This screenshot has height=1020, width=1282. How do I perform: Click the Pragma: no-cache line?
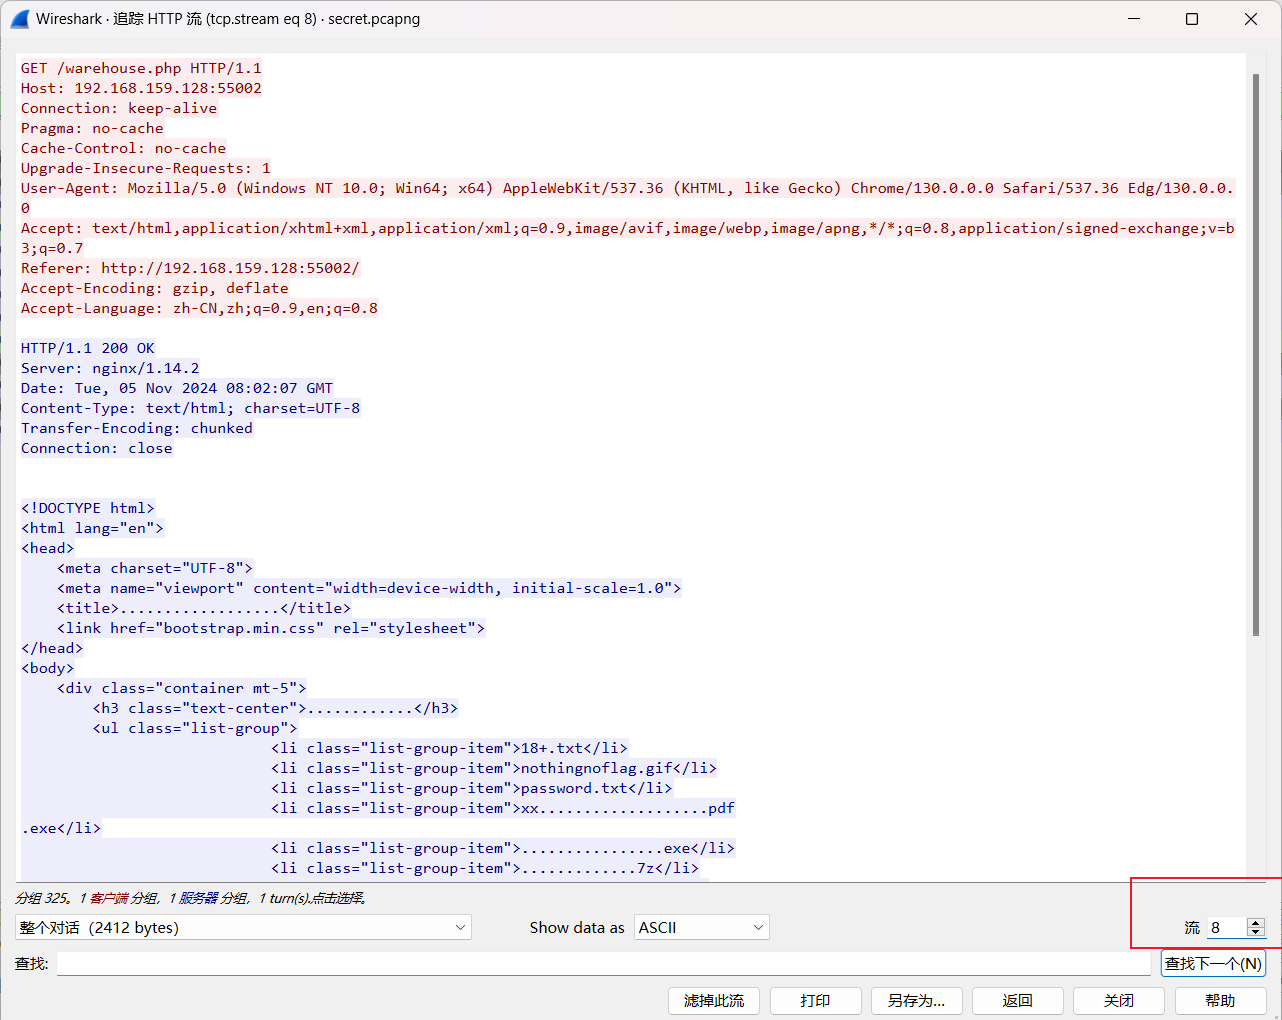pos(92,128)
